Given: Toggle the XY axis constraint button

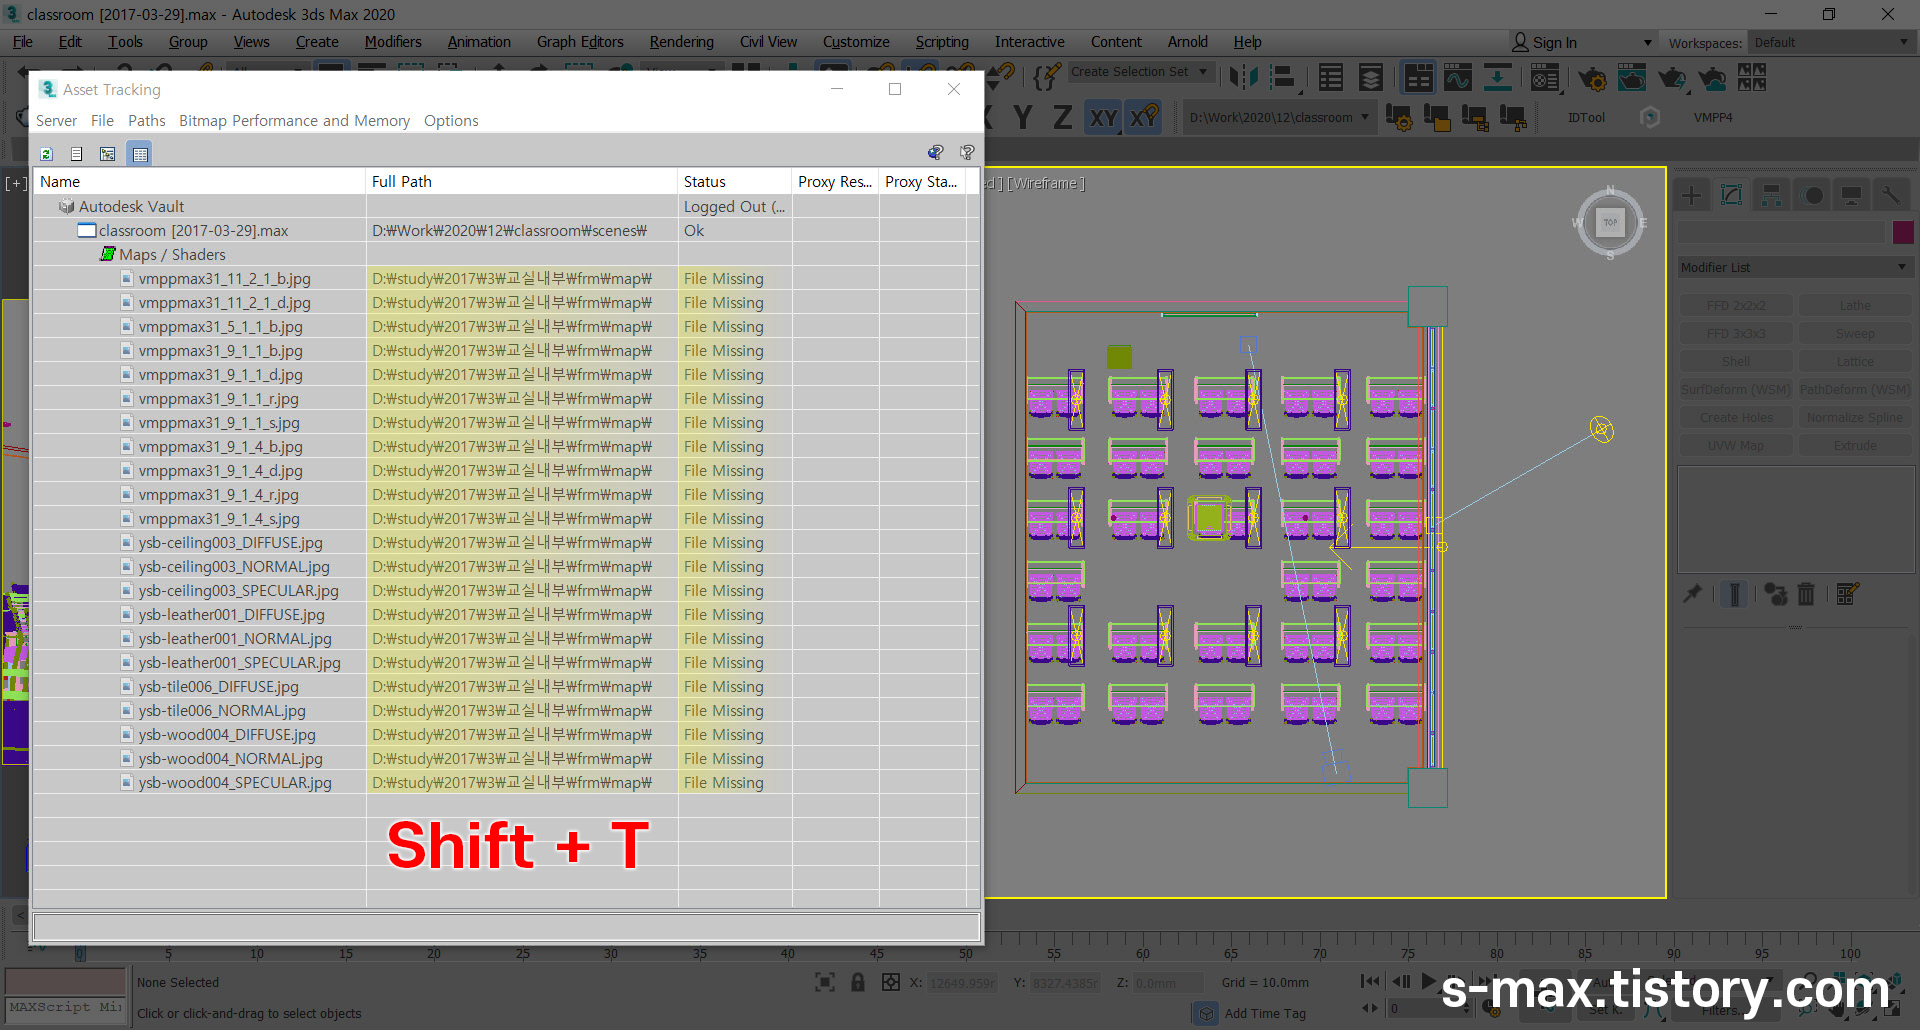Looking at the screenshot, I should pos(1103,118).
